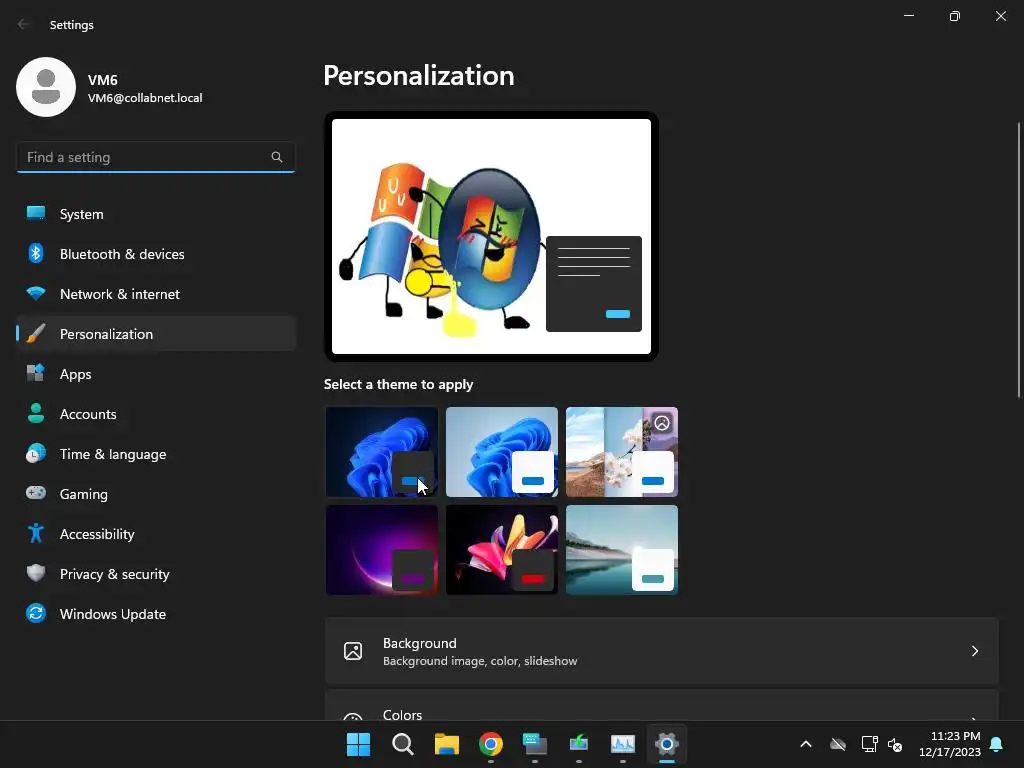The height and width of the screenshot is (768, 1024).
Task: Click the cloud sync tray icon
Action: tap(838, 744)
